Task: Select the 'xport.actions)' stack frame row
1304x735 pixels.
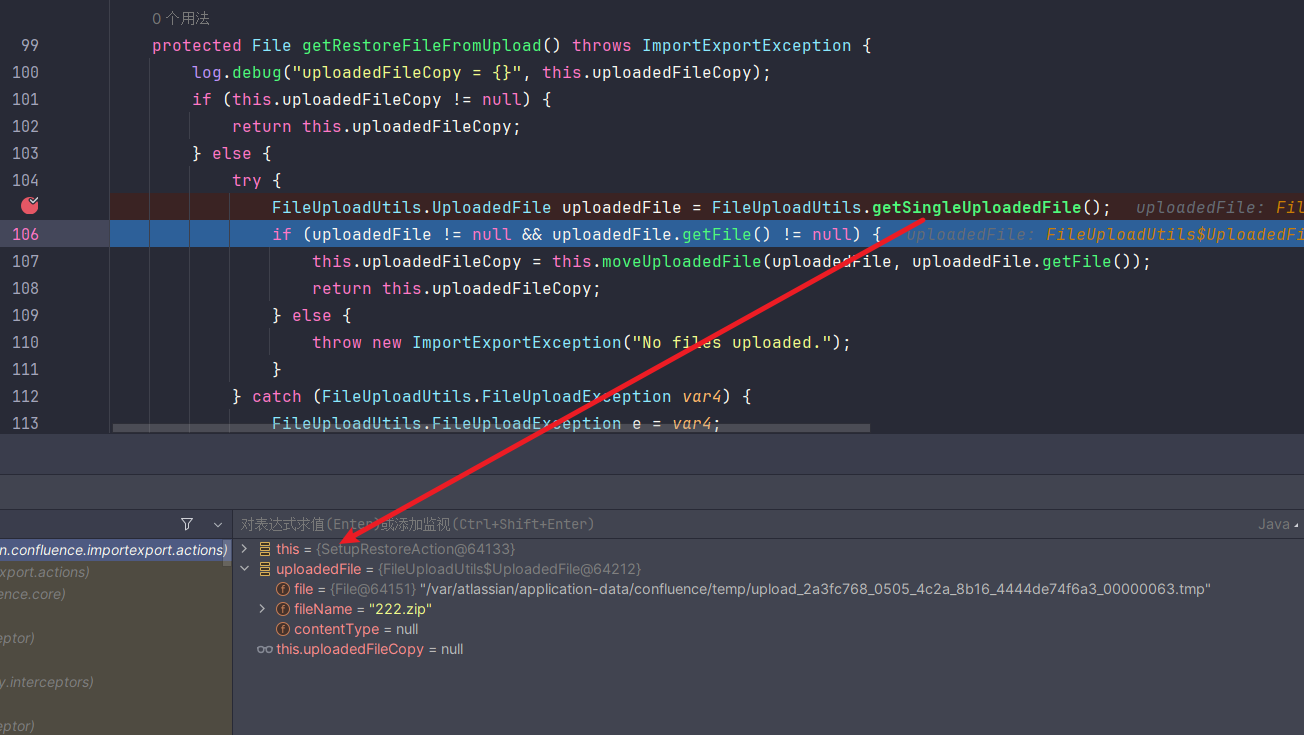Action: tap(115, 572)
